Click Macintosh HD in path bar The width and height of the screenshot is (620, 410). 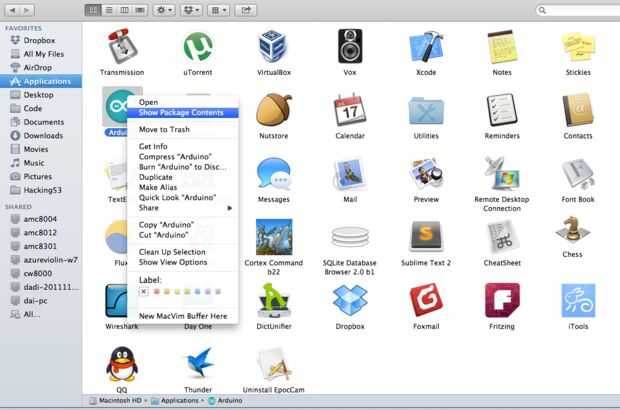(x=115, y=401)
